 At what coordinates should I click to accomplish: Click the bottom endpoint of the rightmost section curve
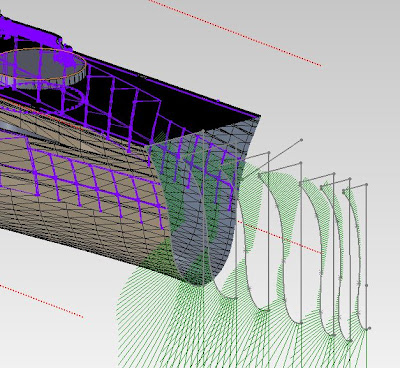coord(368,329)
